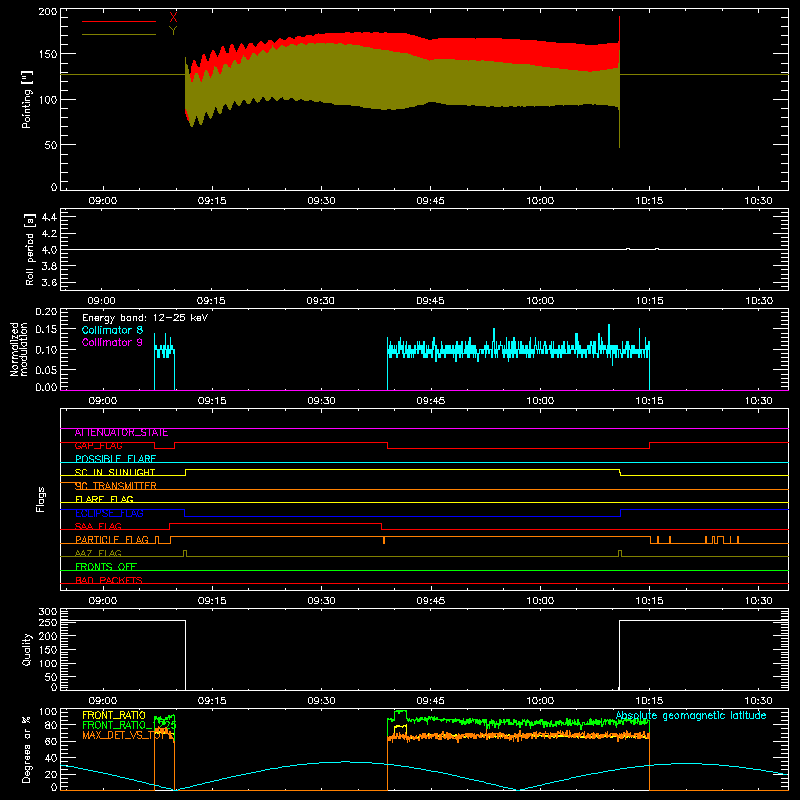Click the SC_TRANSMITTER flag label
Viewport: 800px width, 800px height.
[116, 486]
